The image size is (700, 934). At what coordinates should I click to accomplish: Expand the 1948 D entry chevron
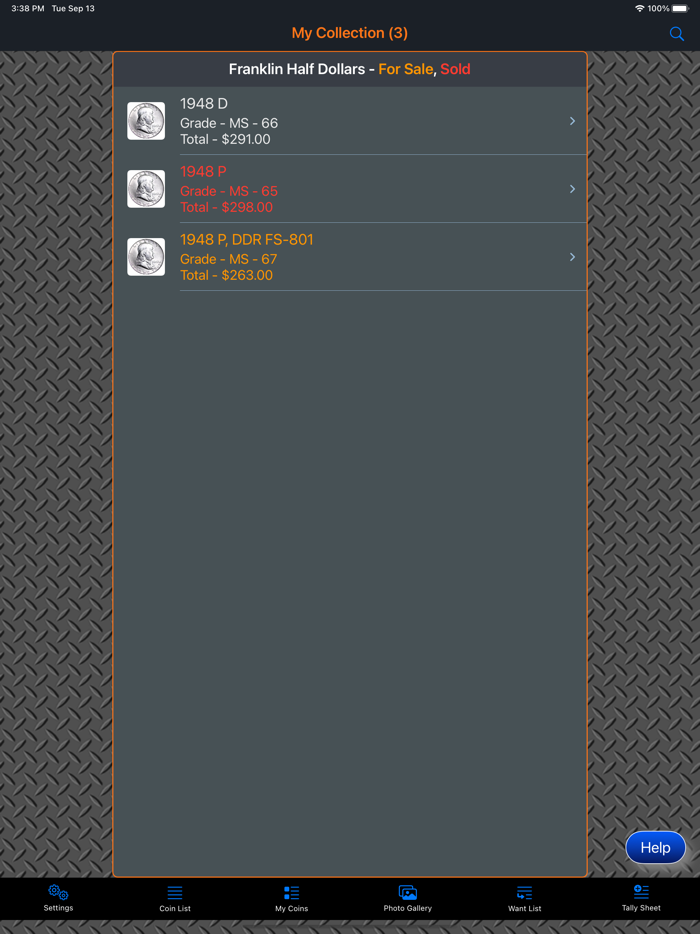pos(573,121)
